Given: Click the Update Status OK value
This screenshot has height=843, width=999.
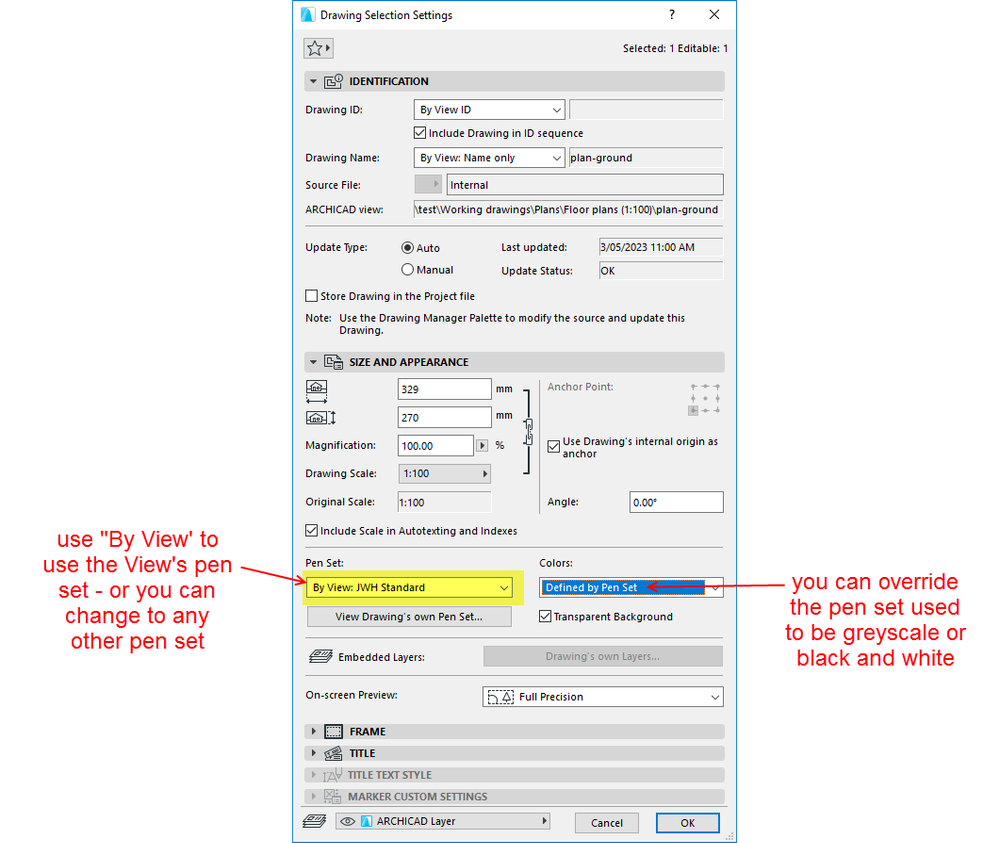Looking at the screenshot, I should point(661,271).
